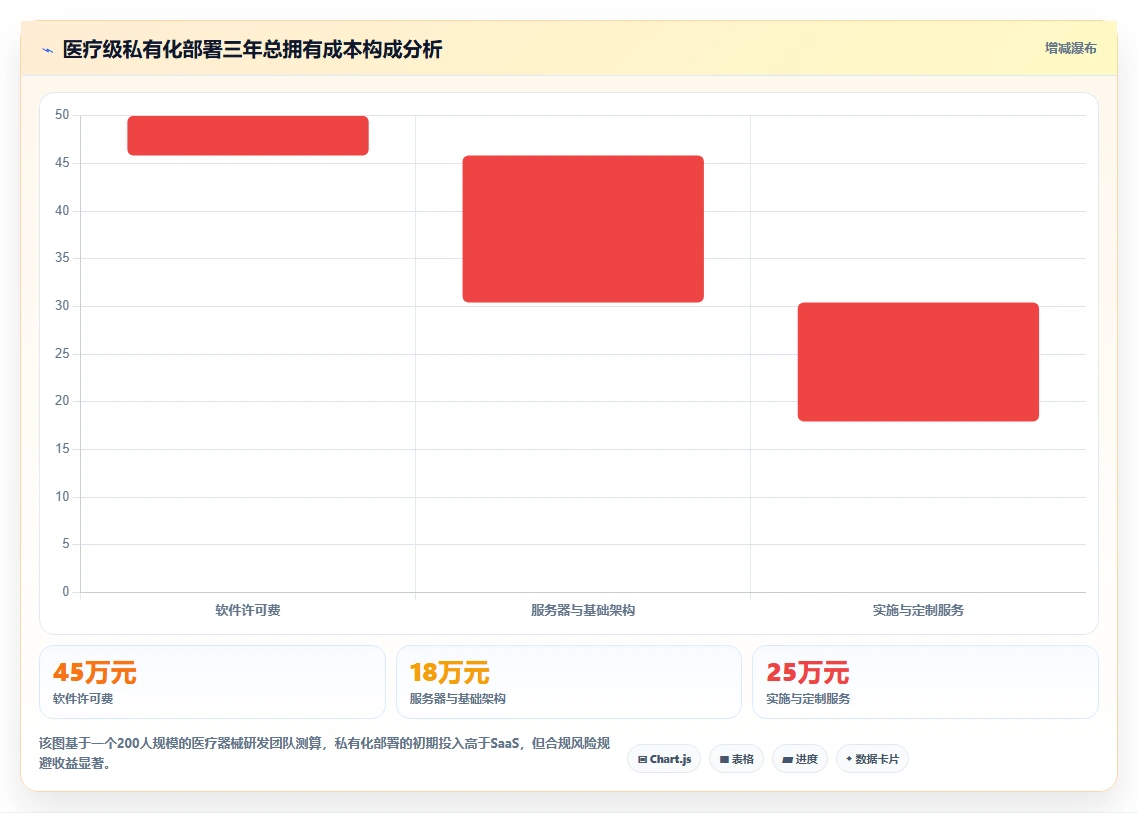Click the lightning icon beside the chart title
Screen dimensions: 1138x813
(x=47, y=50)
